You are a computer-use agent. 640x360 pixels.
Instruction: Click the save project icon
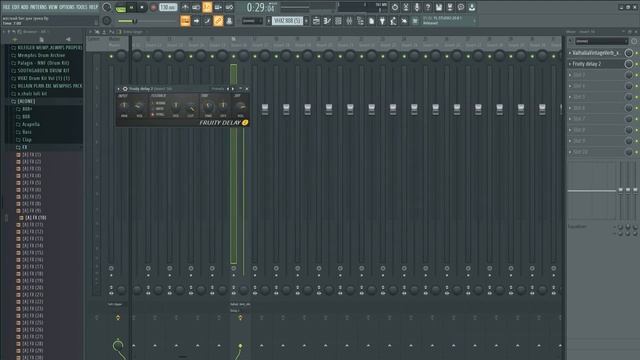439,7
